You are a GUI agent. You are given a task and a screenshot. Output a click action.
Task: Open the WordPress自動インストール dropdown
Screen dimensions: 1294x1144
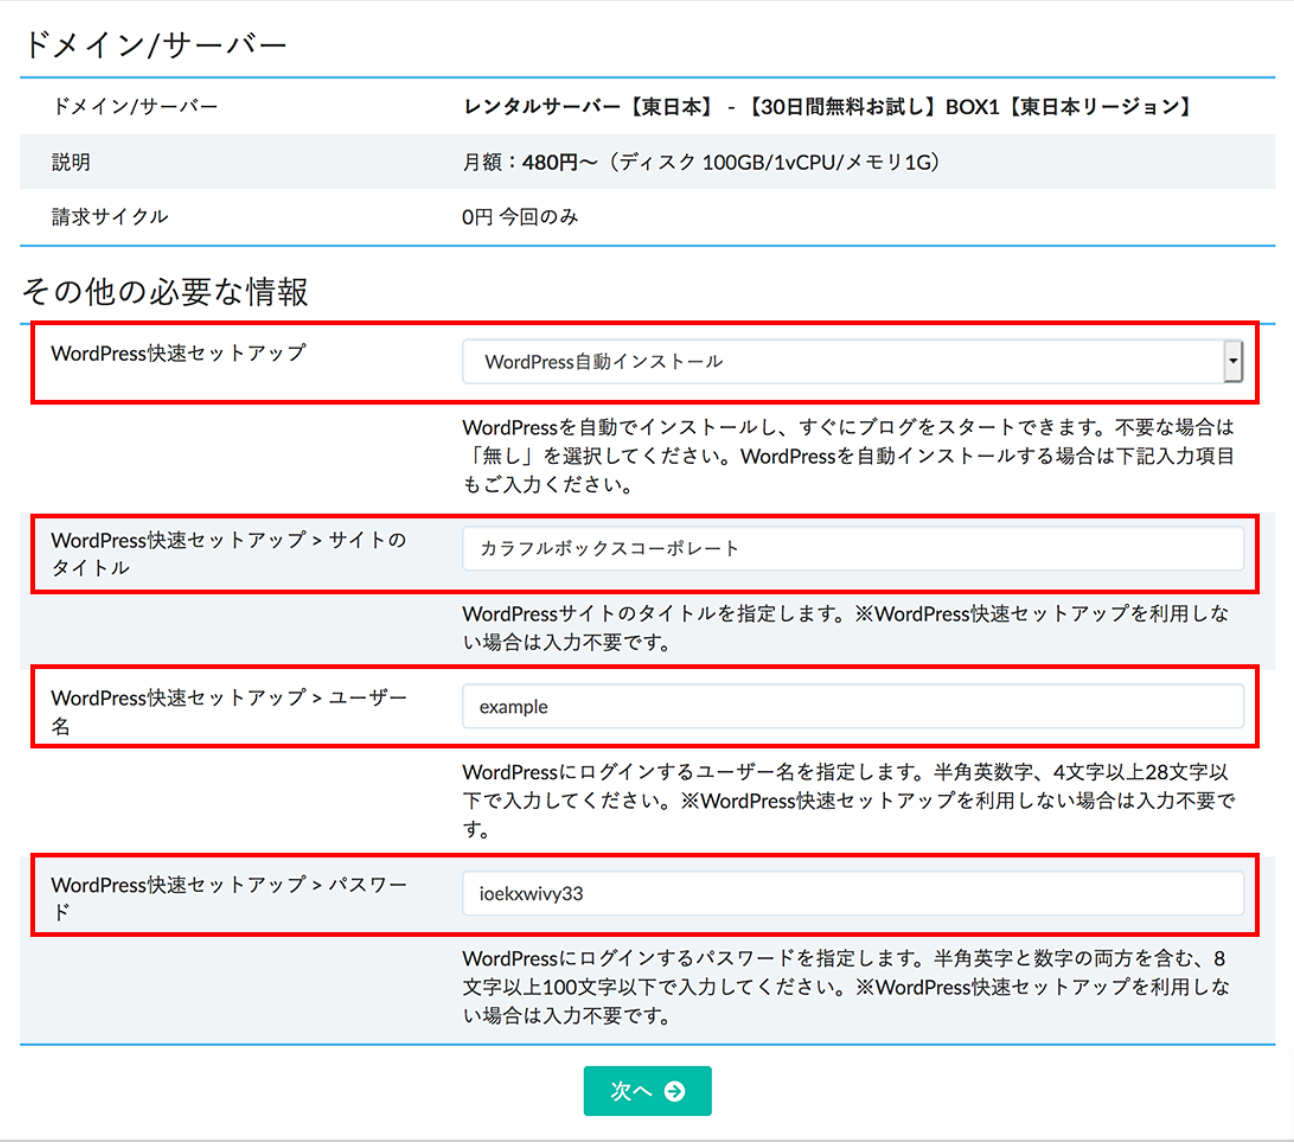(840, 362)
